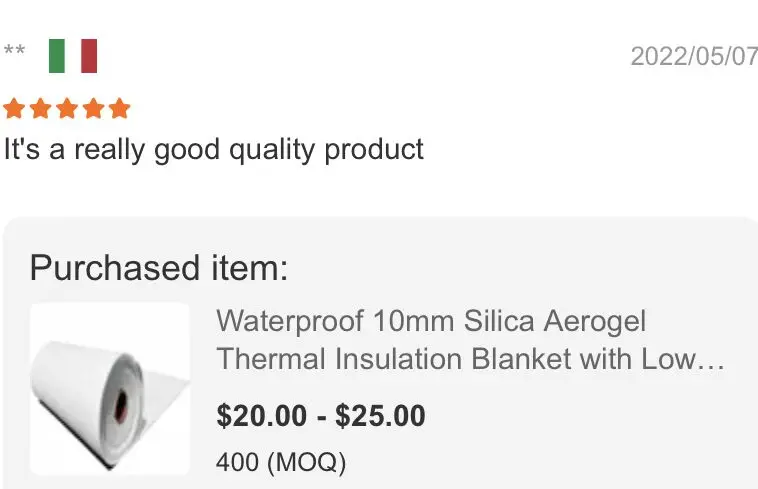Click the green stripe of the flag
Screen dimensions: 758x489
coord(57,56)
